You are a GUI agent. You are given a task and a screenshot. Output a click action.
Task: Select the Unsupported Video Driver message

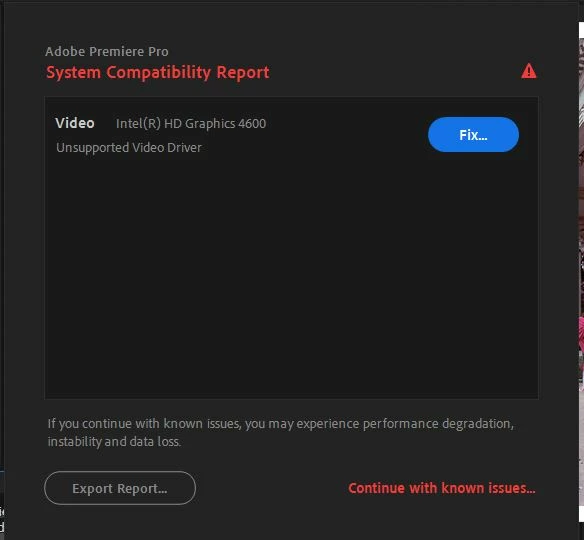[129, 148]
